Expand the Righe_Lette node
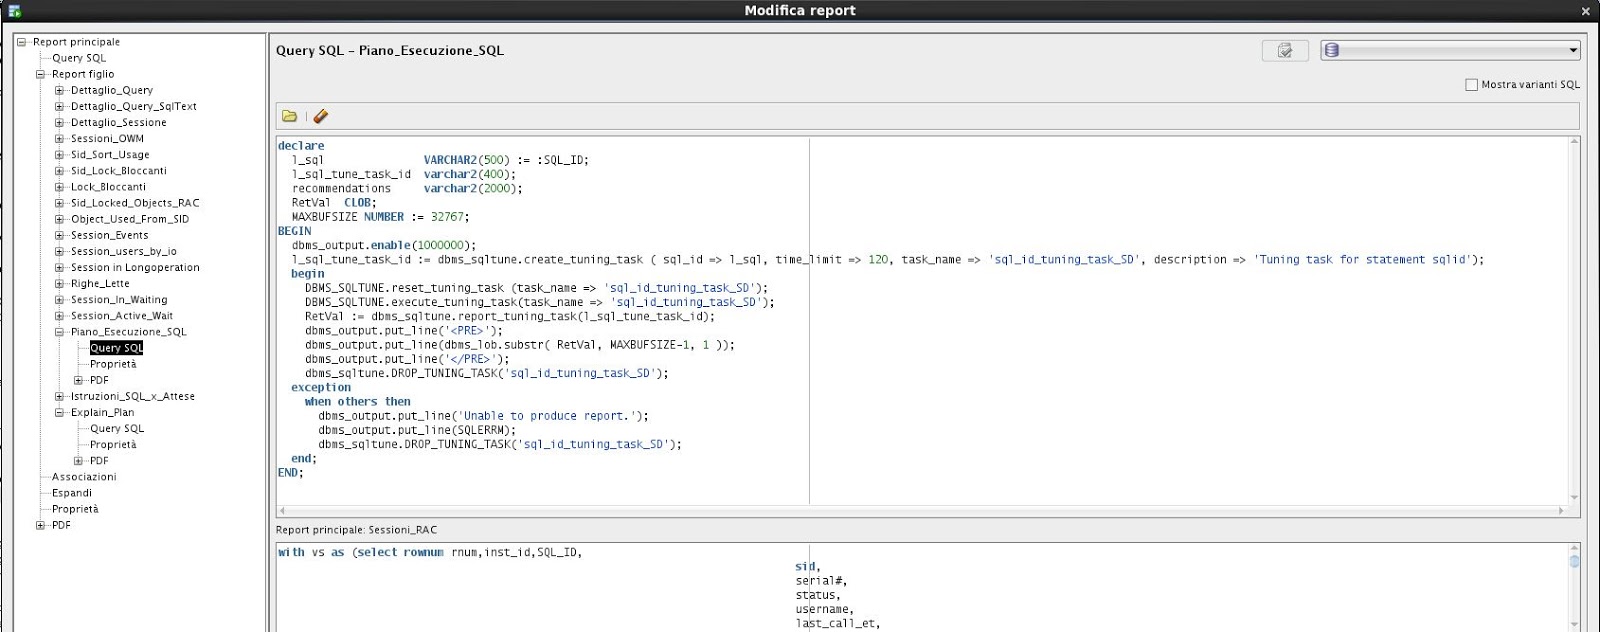This screenshot has width=1600, height=632. point(59,283)
